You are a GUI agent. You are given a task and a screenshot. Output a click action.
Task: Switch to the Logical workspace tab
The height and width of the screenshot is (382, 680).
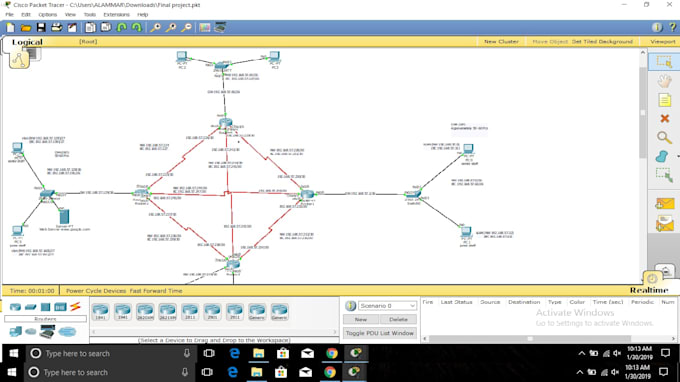pos(27,42)
